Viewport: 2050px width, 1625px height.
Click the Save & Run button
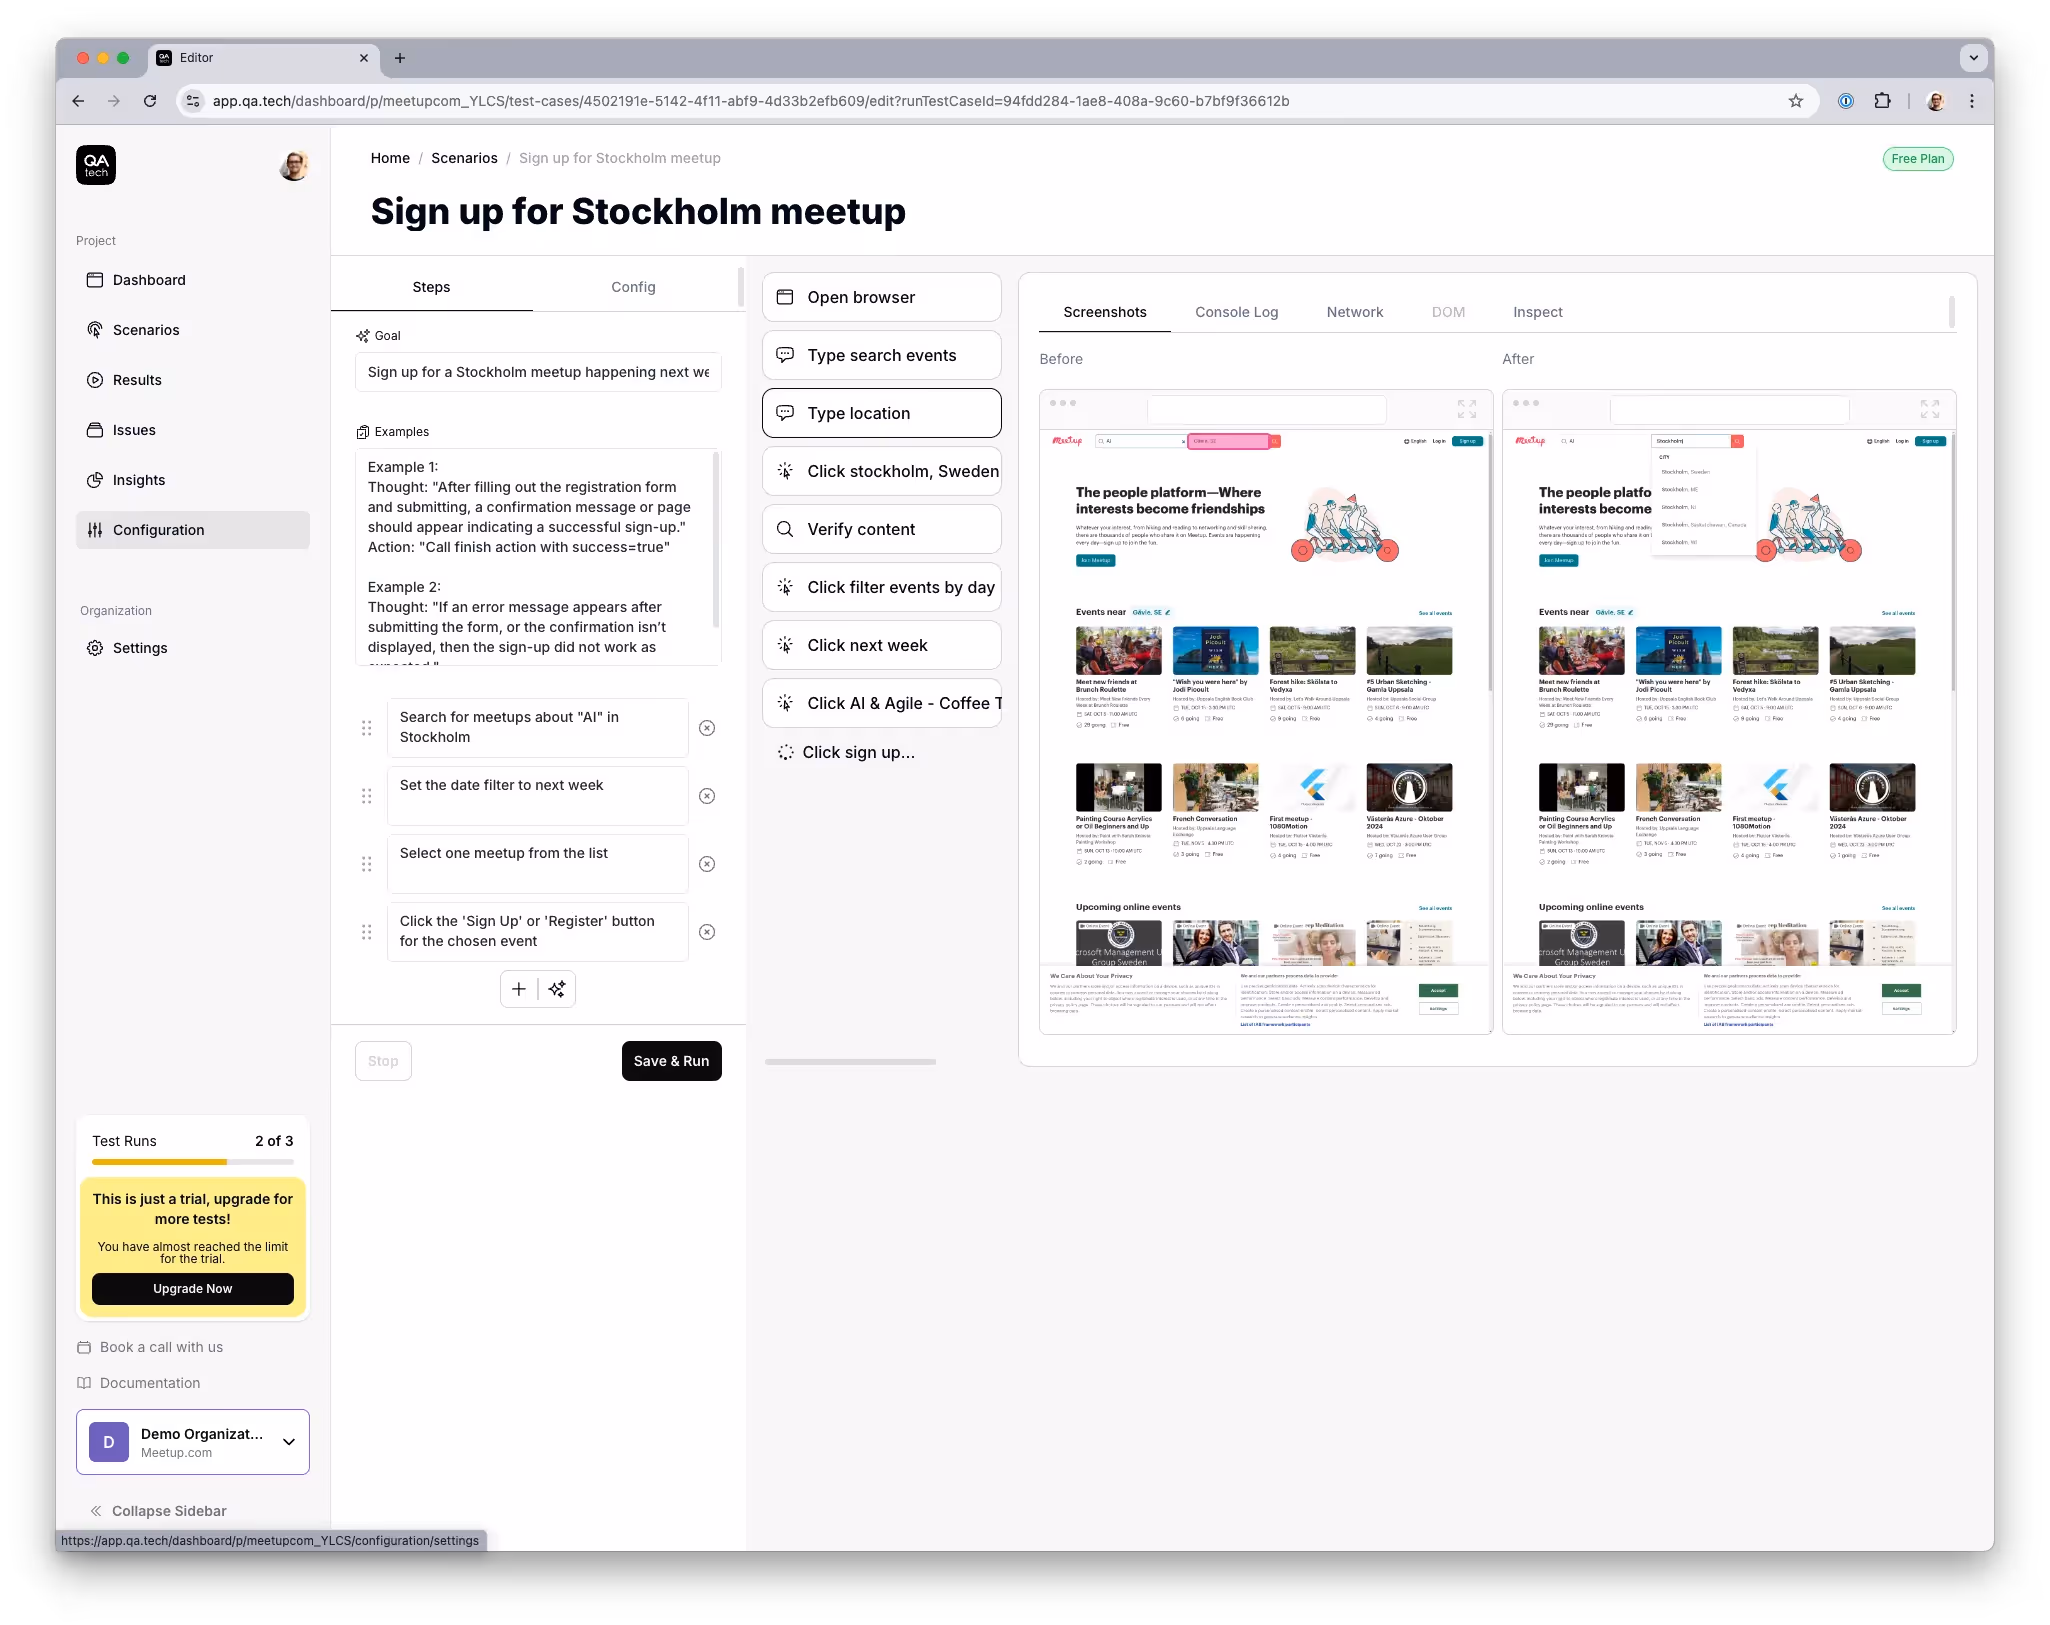[671, 1061]
